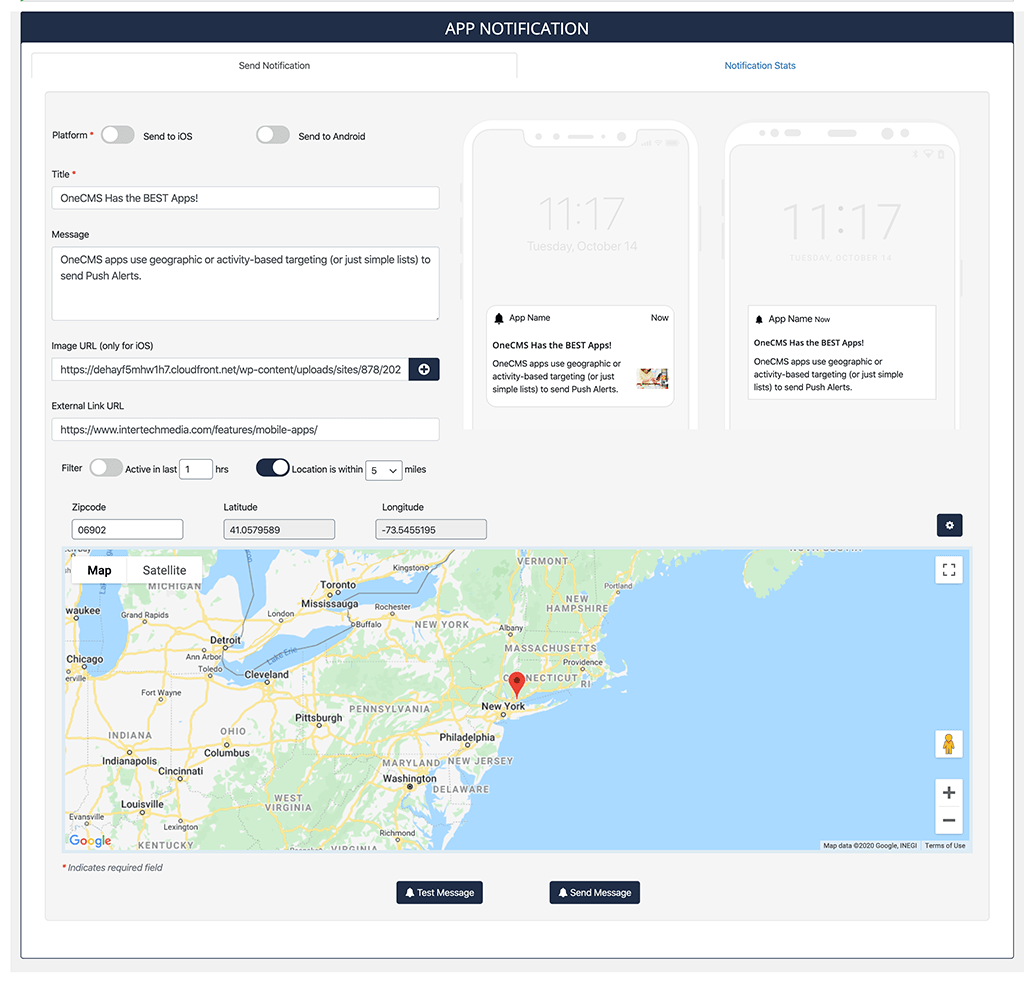Click Chicago label on the map
The width and height of the screenshot is (1024, 984).
tap(85, 659)
